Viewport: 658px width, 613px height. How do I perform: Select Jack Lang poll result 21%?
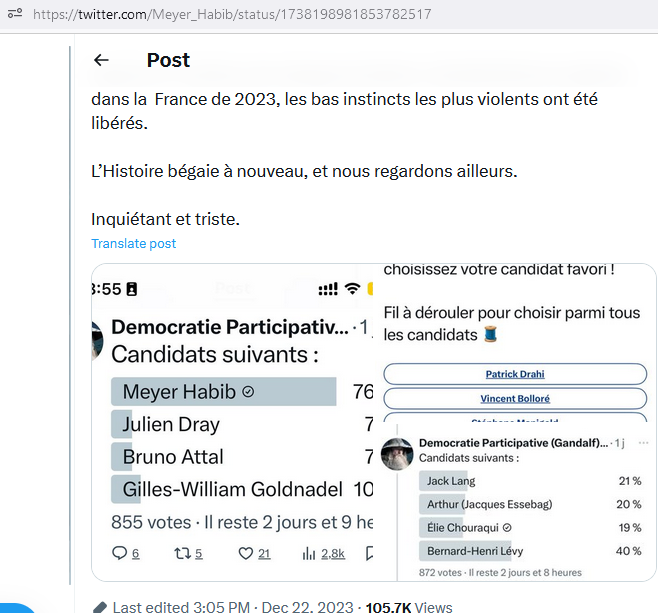point(530,481)
